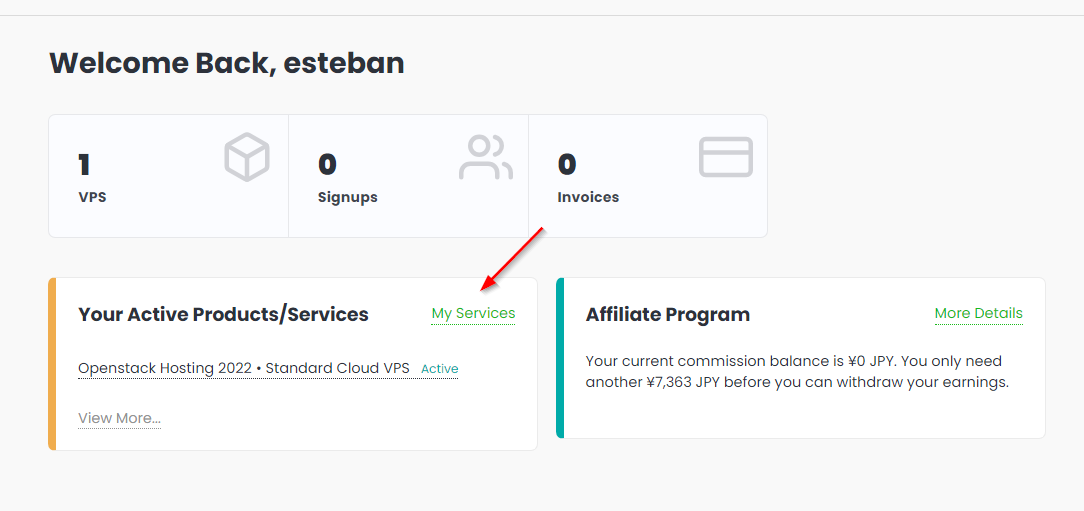Click the green Active status badge
1084x511 pixels.
click(439, 369)
